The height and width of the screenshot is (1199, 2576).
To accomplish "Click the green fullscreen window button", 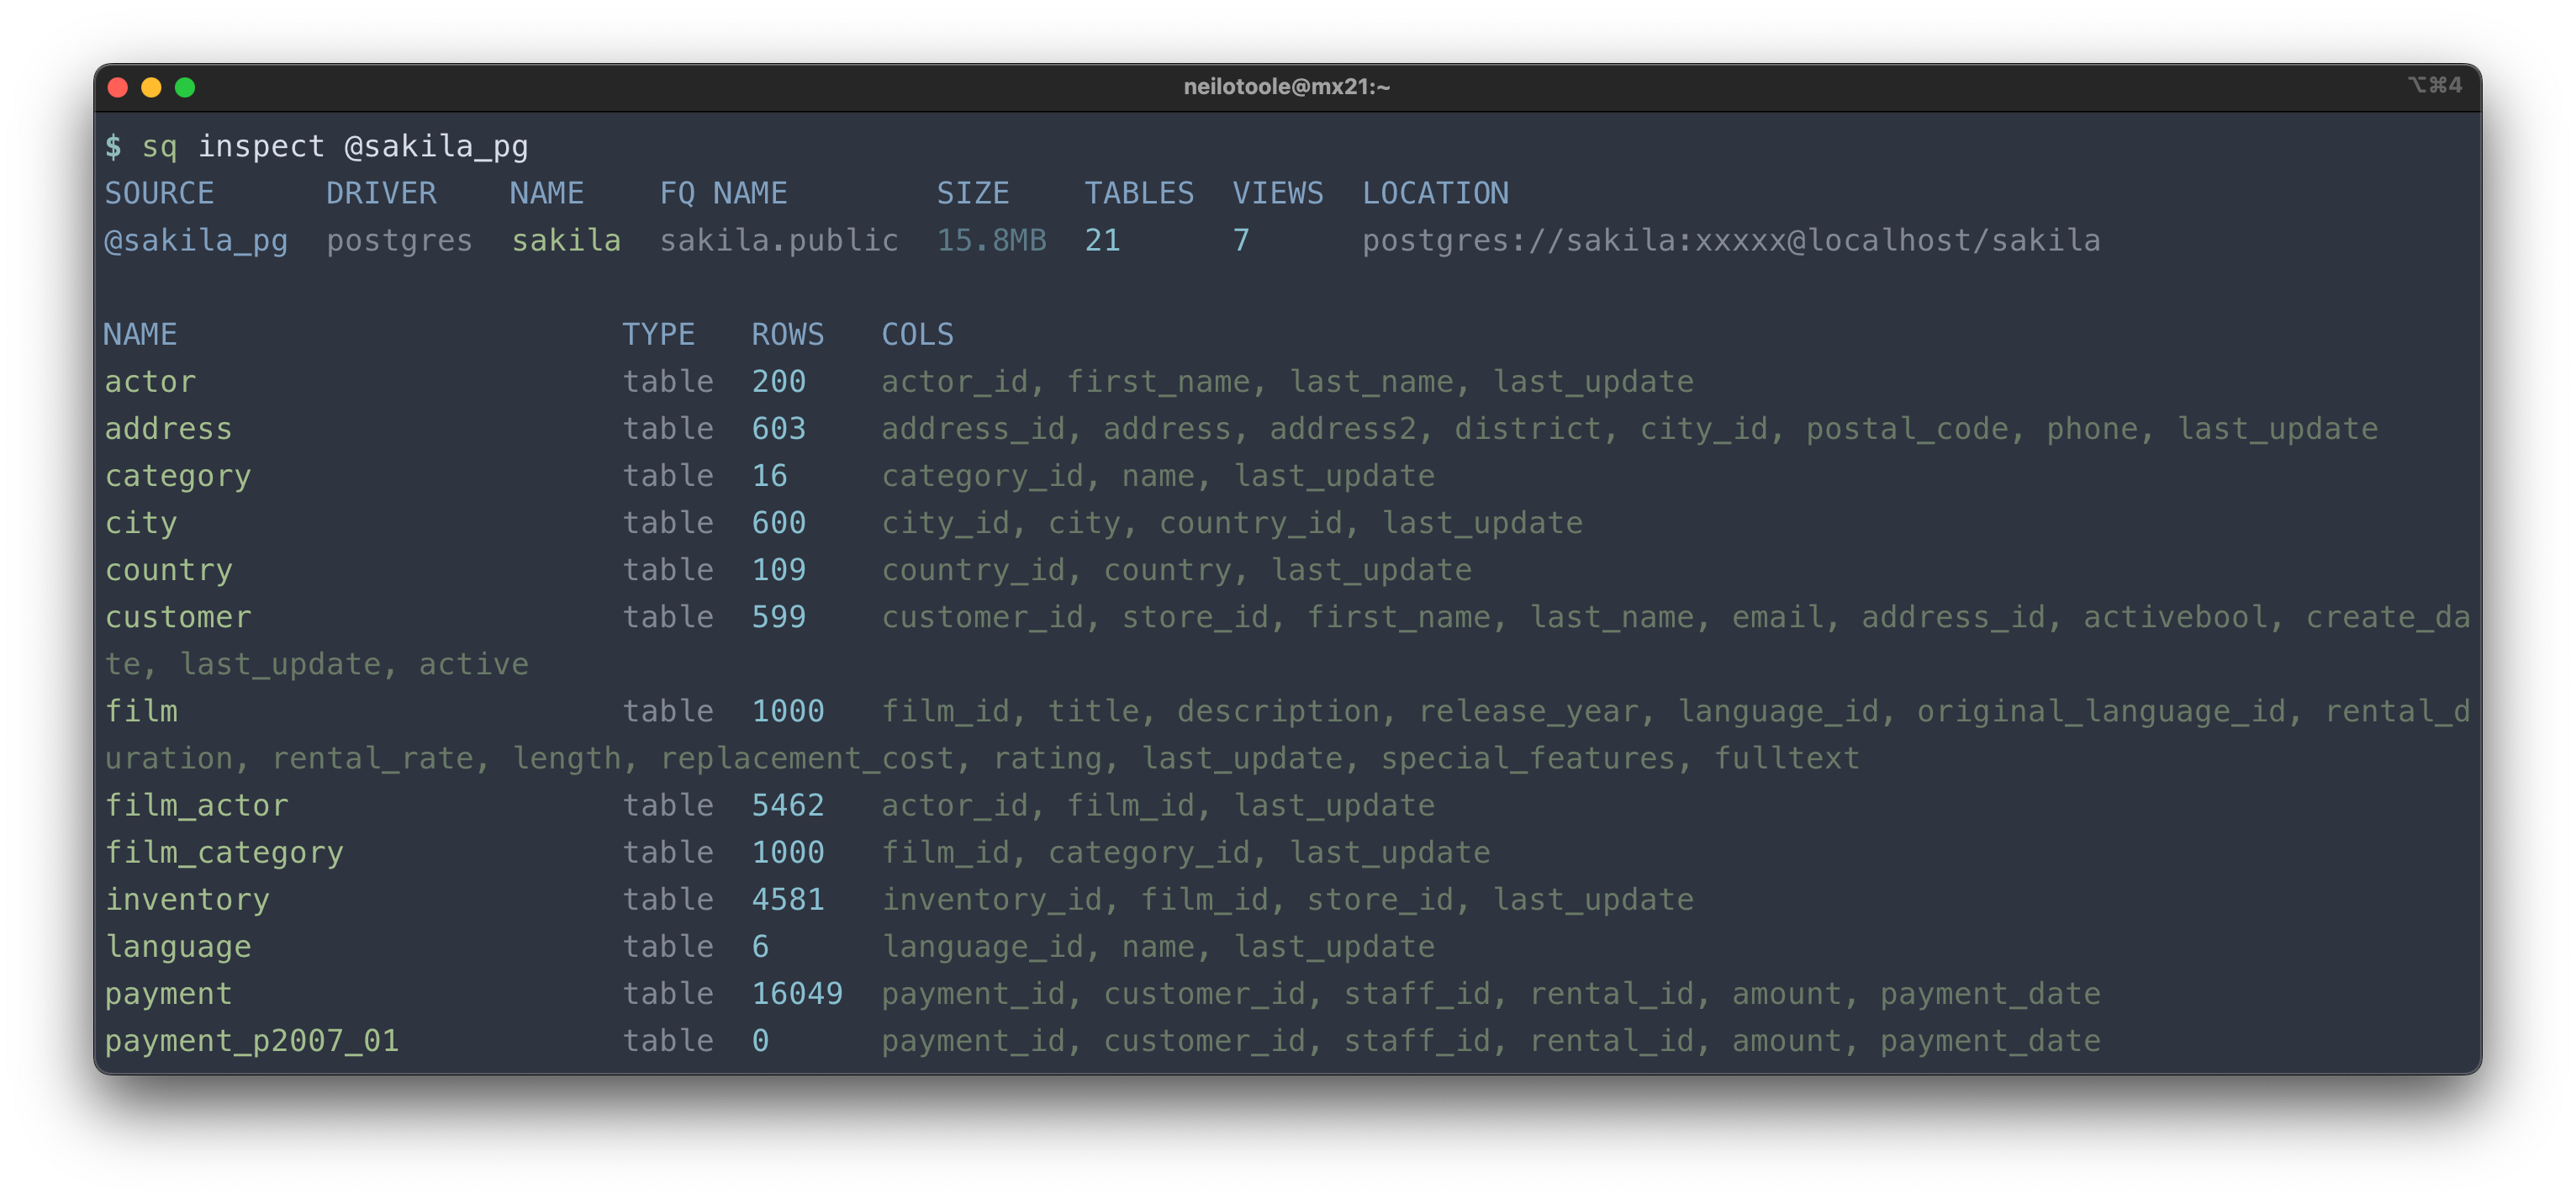I will click(185, 87).
